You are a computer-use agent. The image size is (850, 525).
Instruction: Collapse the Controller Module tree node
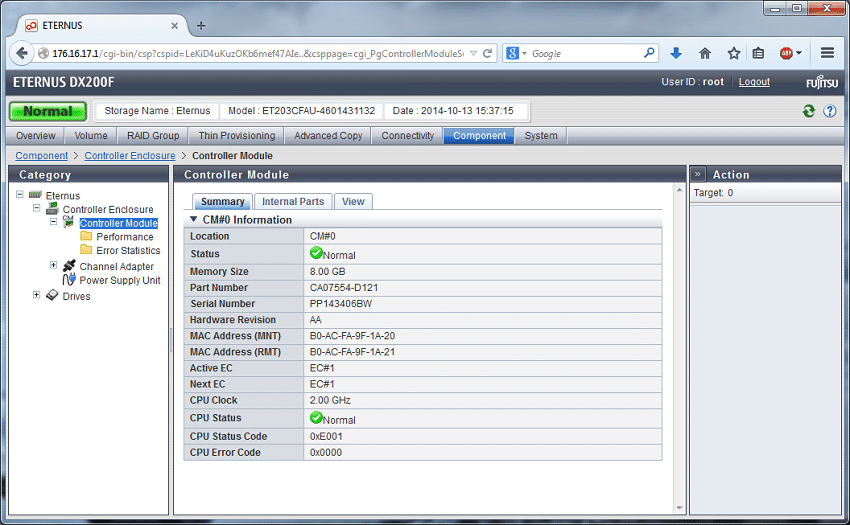pyautogui.click(x=54, y=221)
